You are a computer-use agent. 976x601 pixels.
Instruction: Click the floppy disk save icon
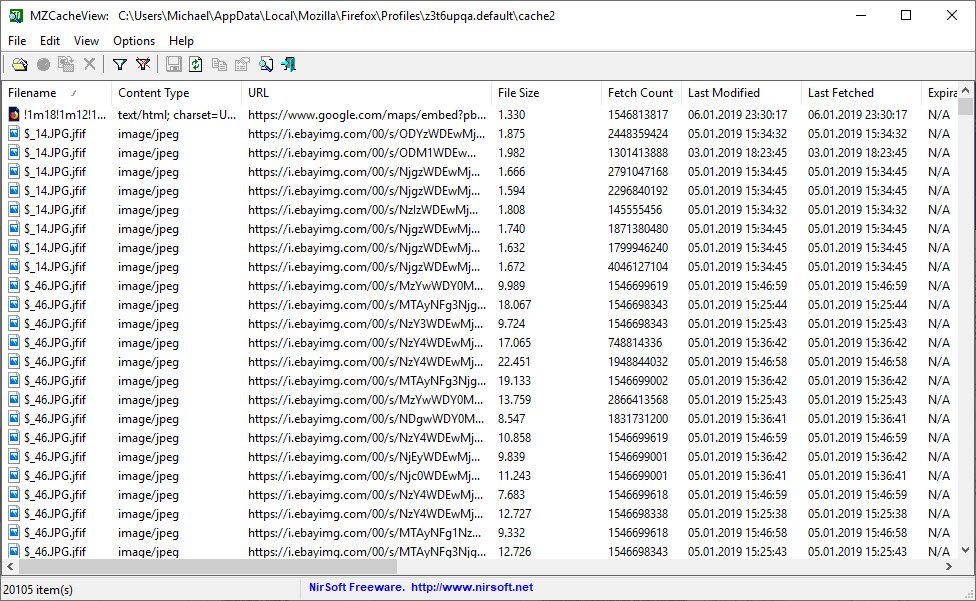pos(174,64)
